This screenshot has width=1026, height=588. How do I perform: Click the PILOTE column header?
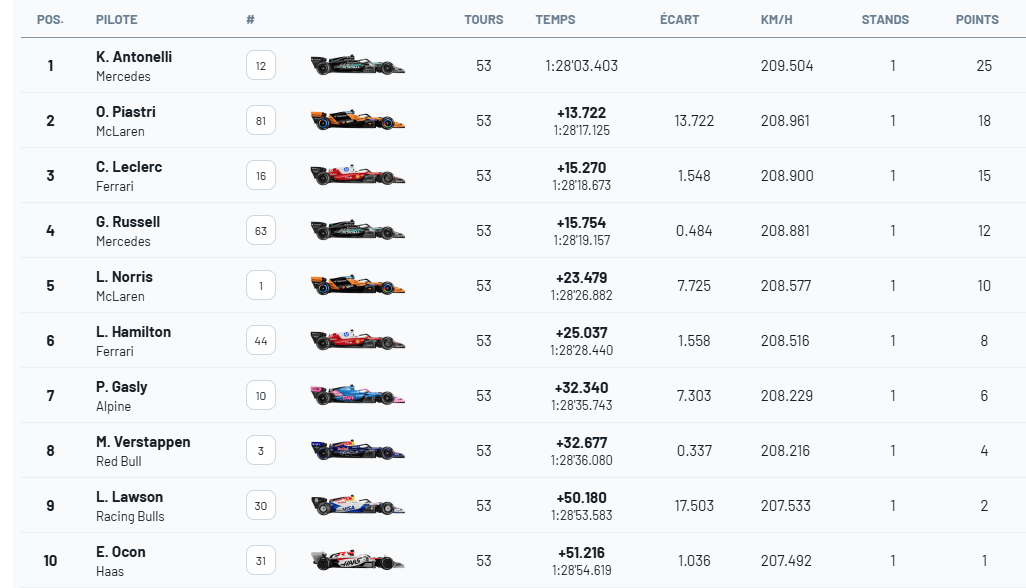[117, 20]
